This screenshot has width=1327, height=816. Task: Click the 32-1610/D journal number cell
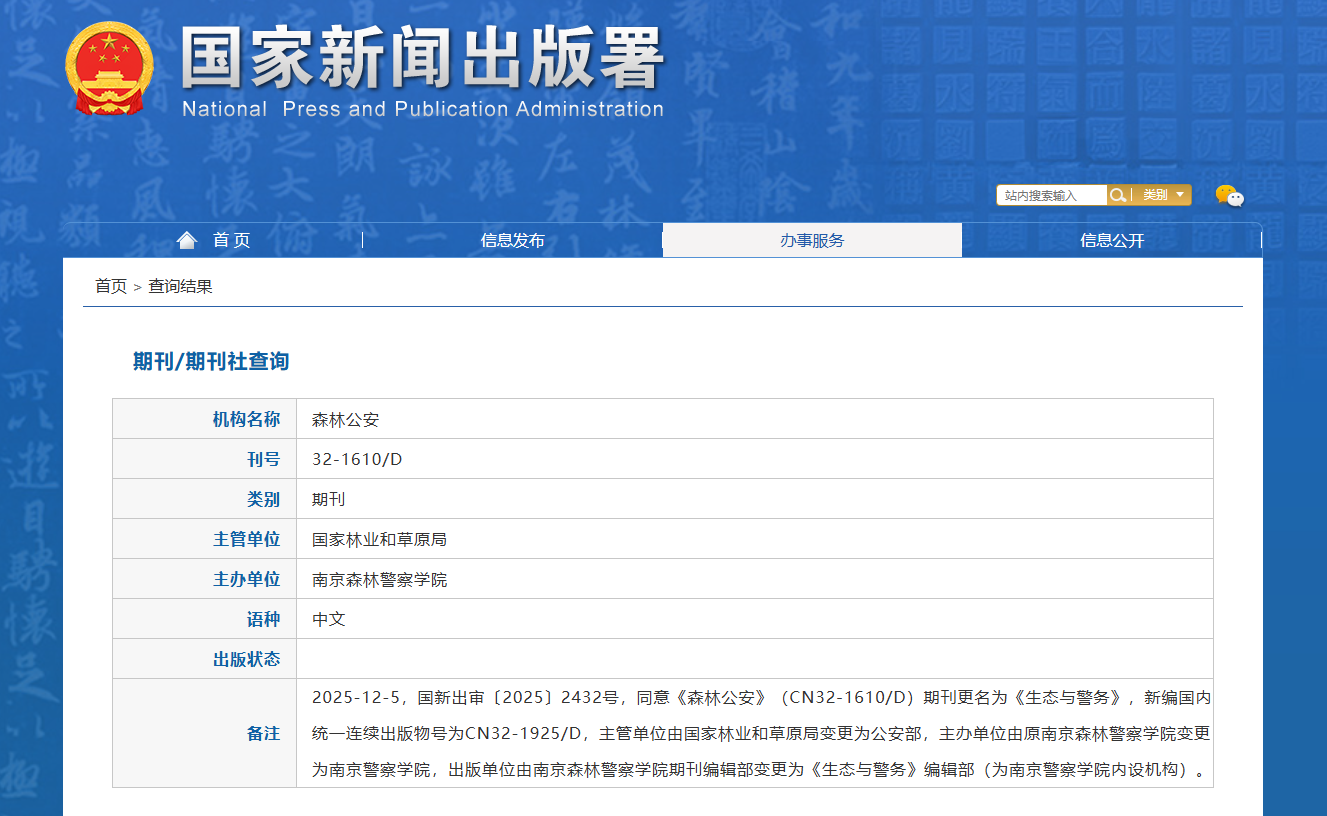coord(357,460)
